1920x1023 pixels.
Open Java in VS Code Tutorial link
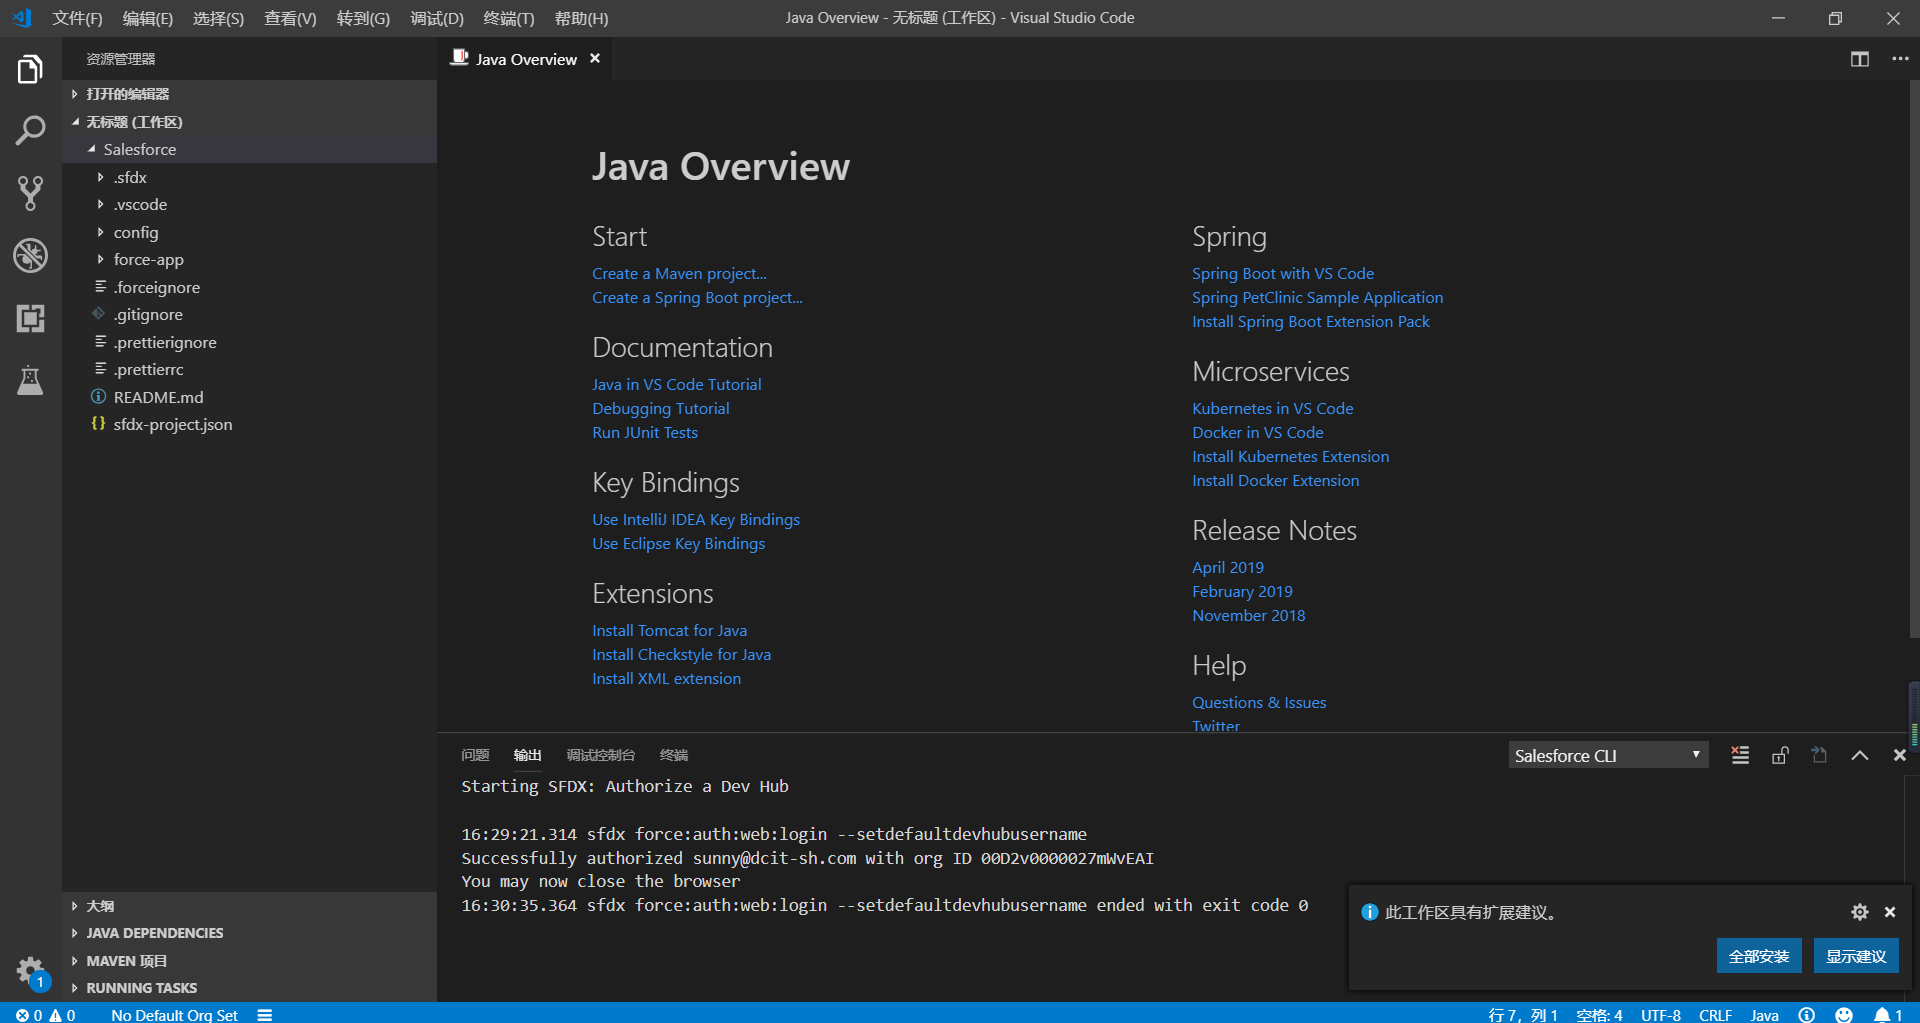[x=676, y=385]
